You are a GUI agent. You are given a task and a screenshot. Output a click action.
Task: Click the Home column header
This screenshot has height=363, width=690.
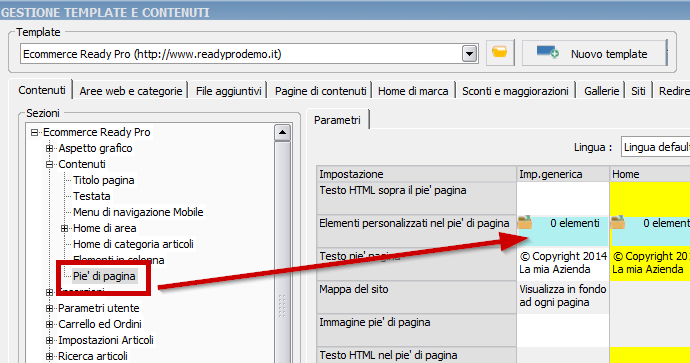pyautogui.click(x=650, y=174)
